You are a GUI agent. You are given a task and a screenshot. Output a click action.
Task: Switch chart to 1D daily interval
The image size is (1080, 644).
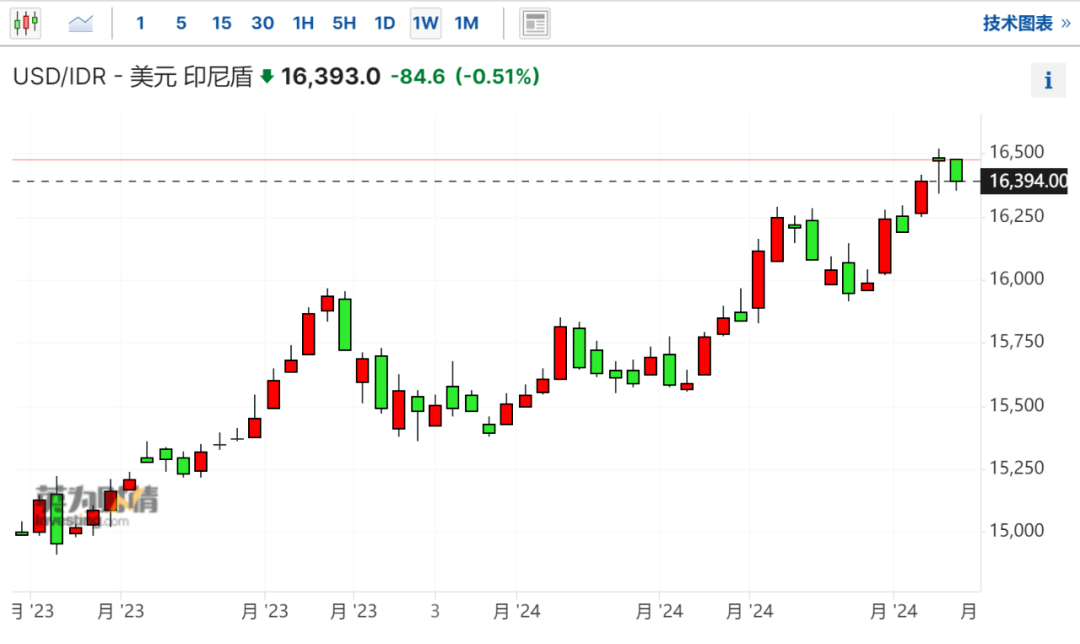point(384,22)
